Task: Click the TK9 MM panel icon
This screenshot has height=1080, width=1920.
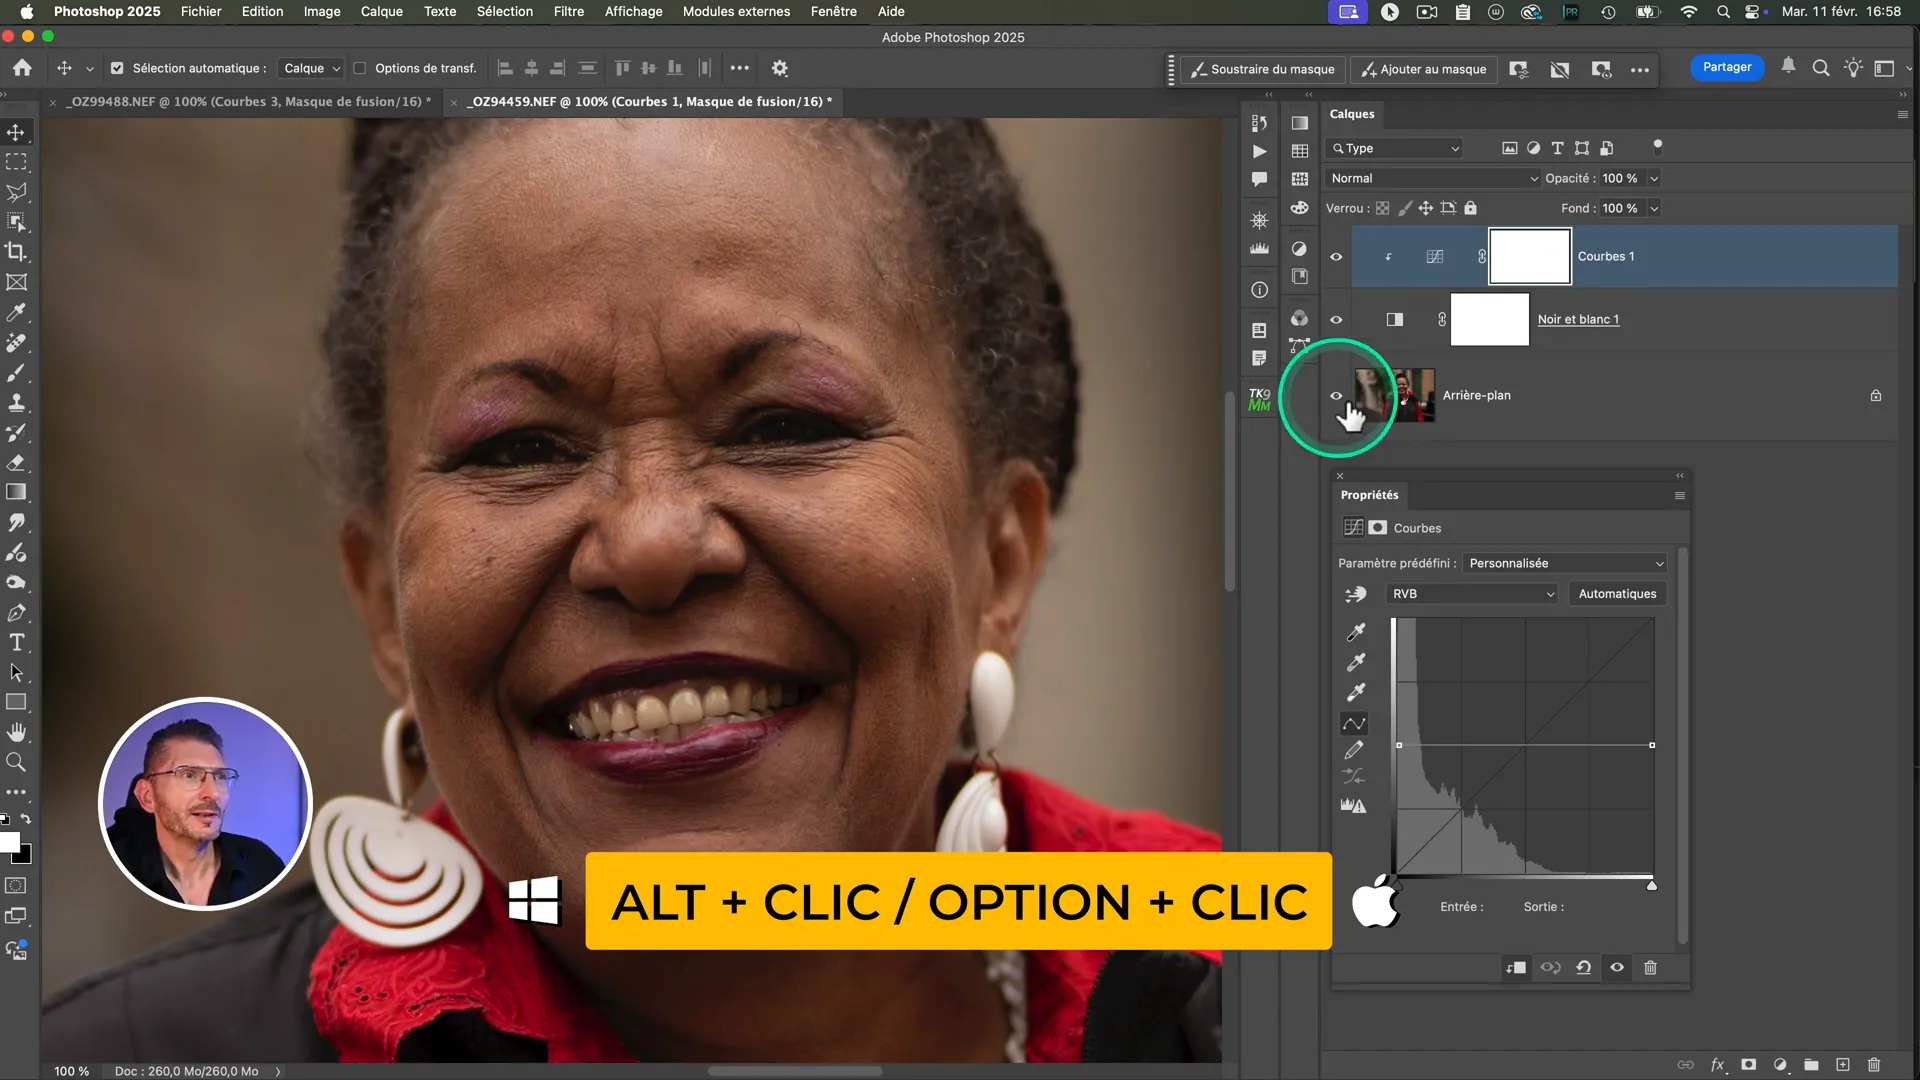Action: click(x=1259, y=399)
